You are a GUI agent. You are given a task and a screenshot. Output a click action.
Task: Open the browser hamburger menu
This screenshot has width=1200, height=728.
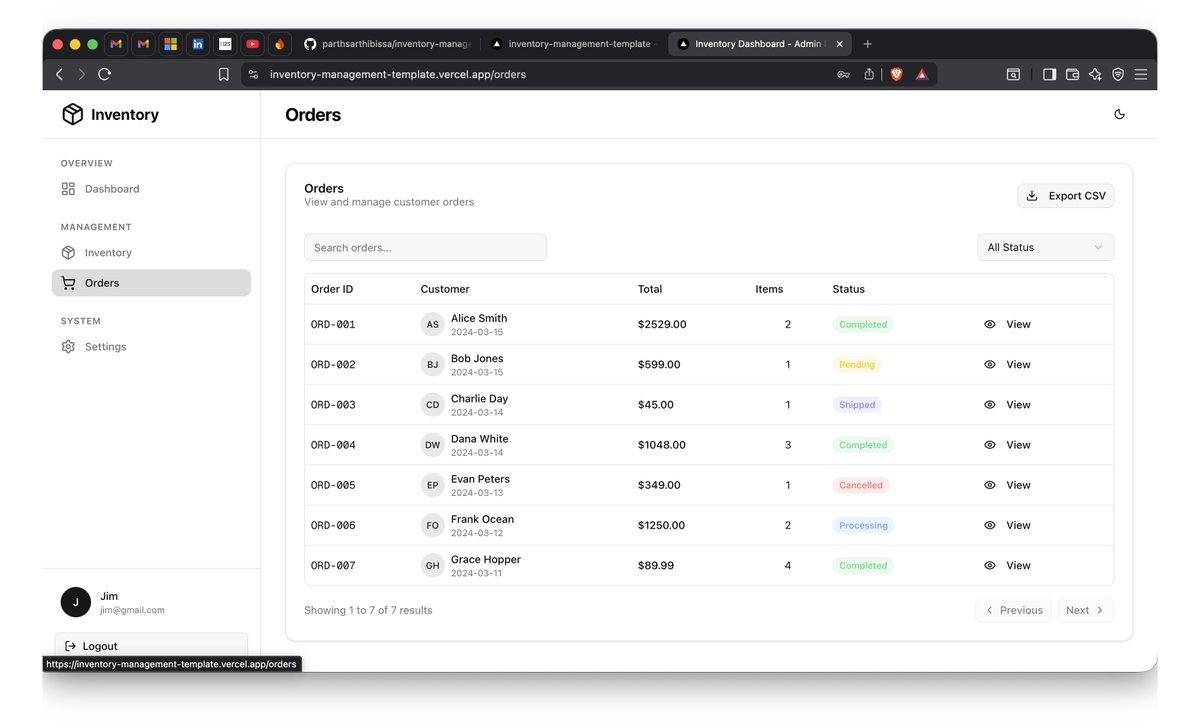[x=1141, y=74]
